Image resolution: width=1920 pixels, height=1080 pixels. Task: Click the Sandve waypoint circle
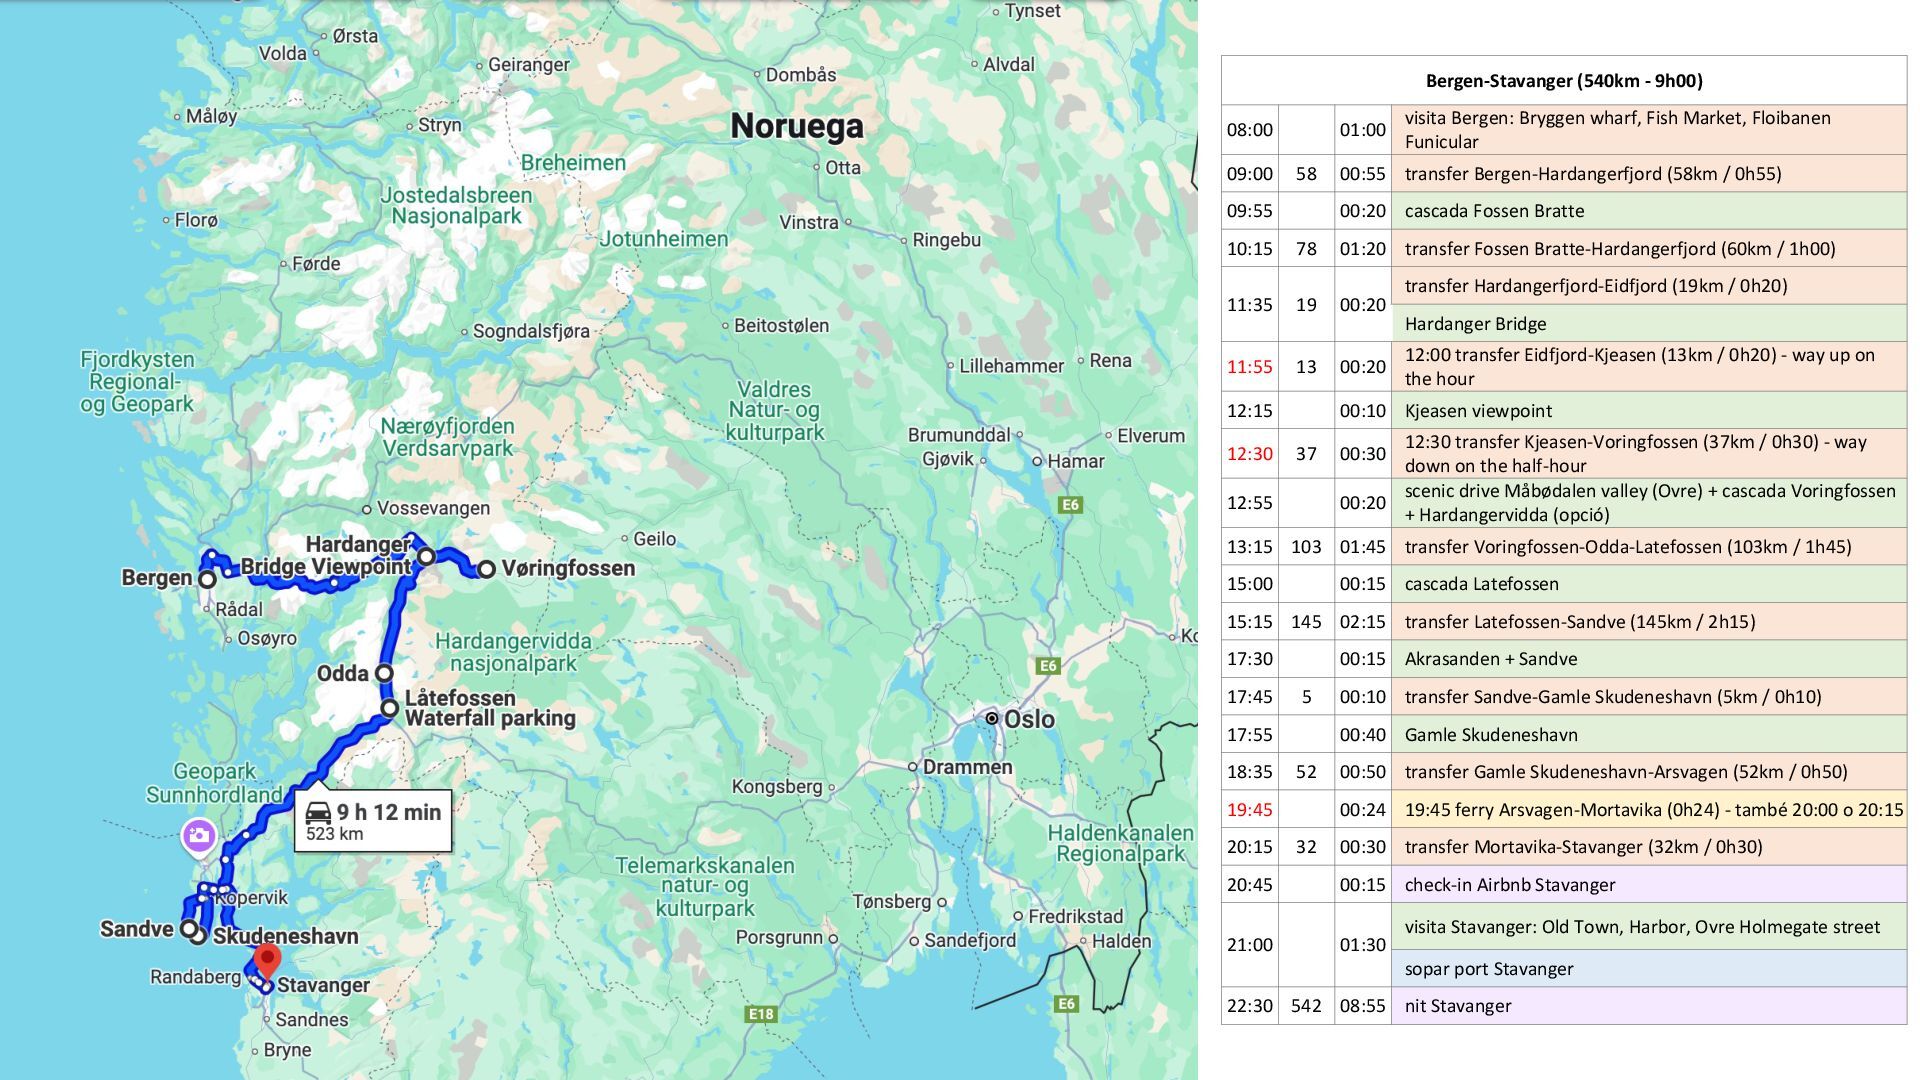pos(188,928)
